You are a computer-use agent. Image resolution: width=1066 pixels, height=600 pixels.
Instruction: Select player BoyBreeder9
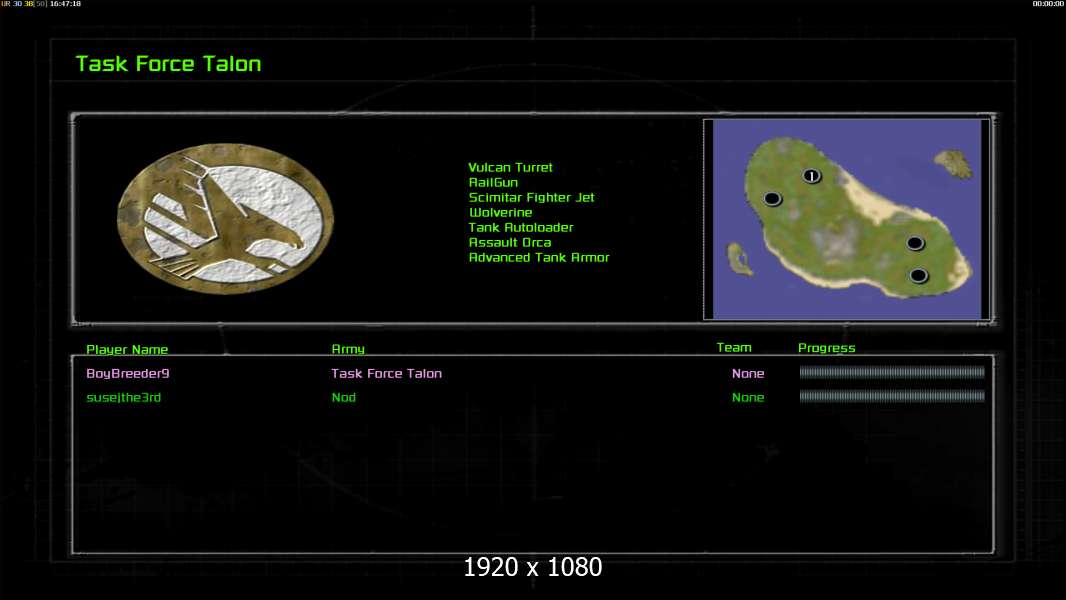(128, 373)
